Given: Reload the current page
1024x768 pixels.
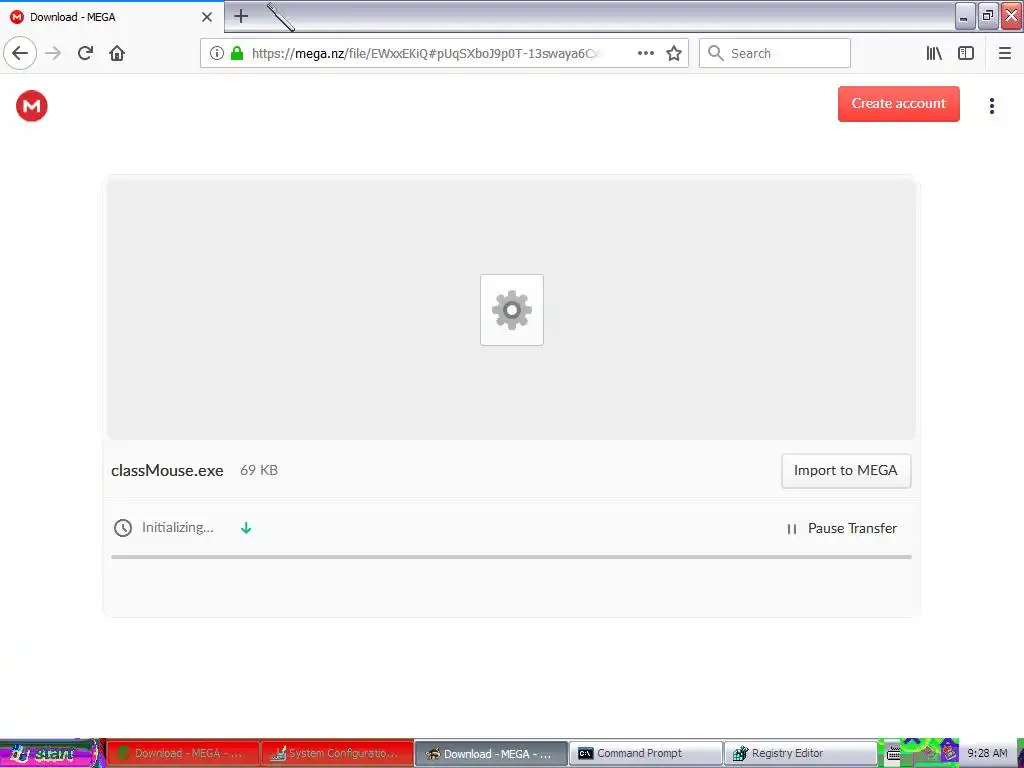Looking at the screenshot, I should coord(86,53).
